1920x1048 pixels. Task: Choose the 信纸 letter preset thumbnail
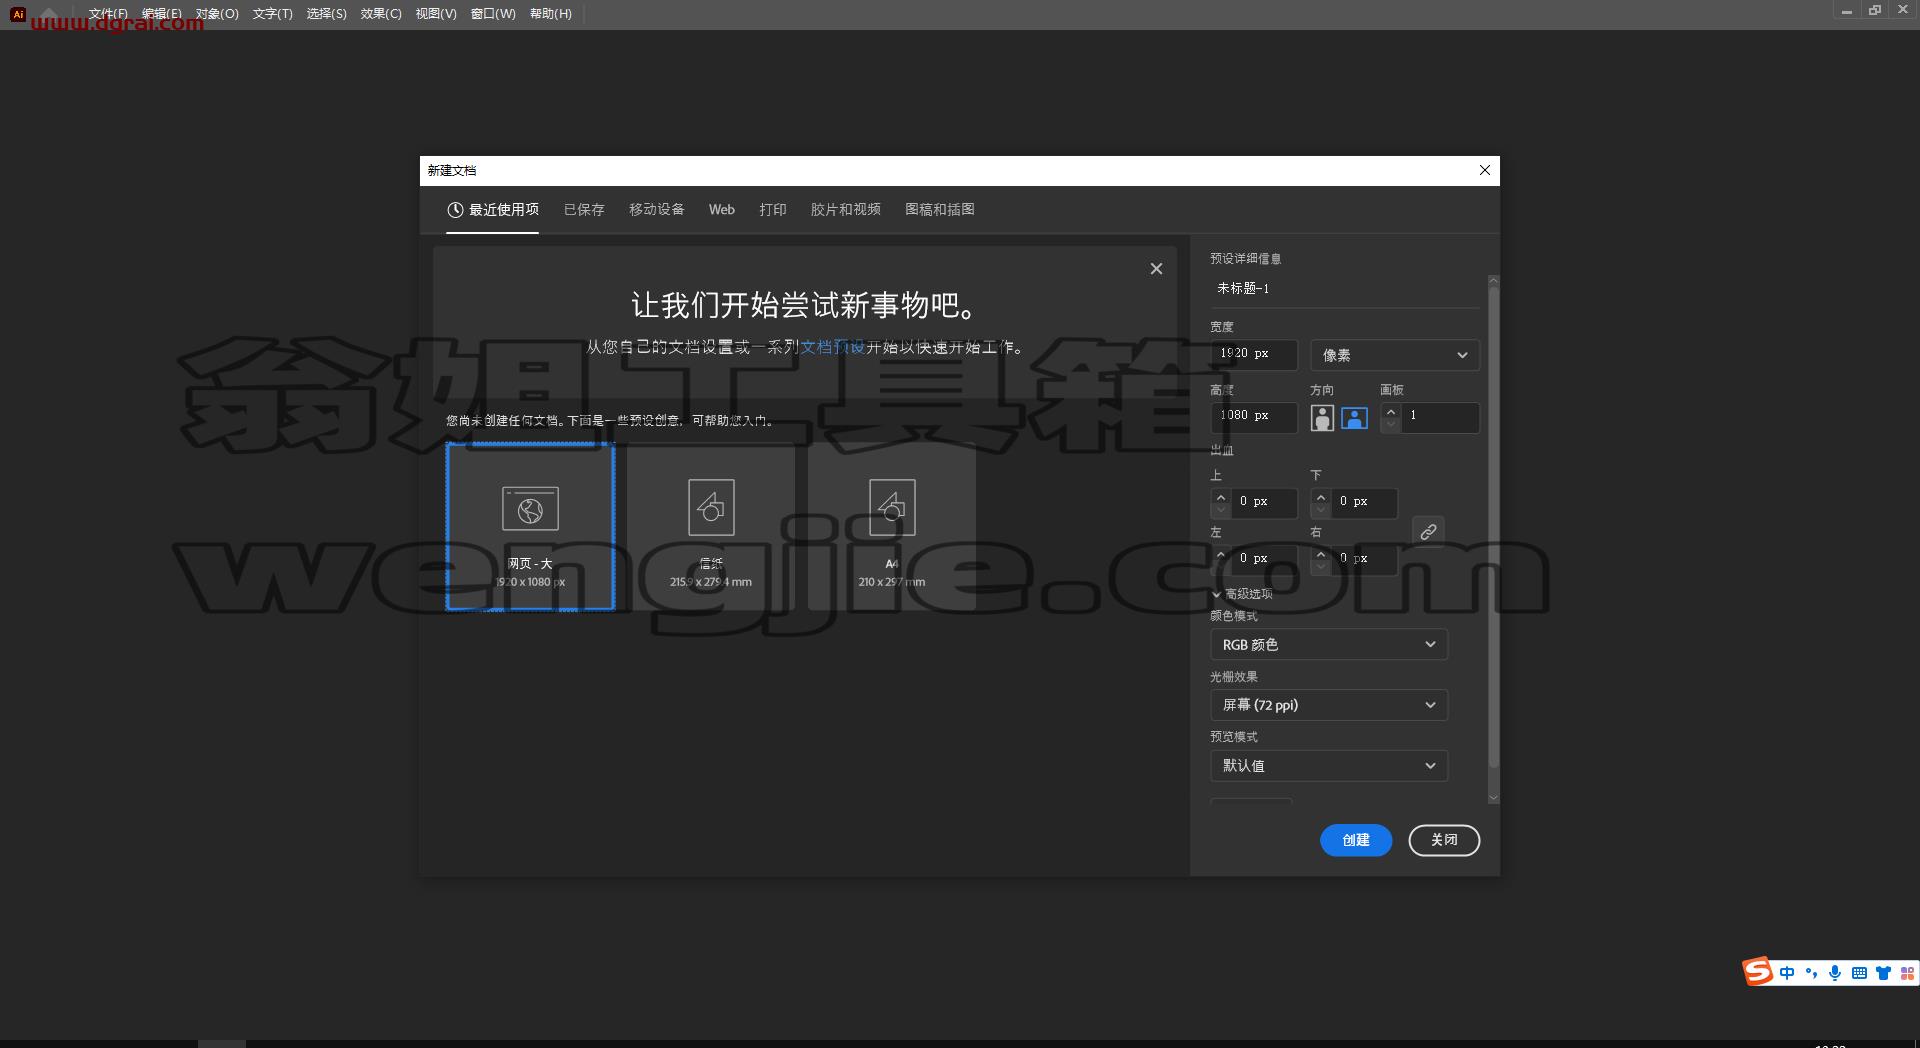point(711,526)
